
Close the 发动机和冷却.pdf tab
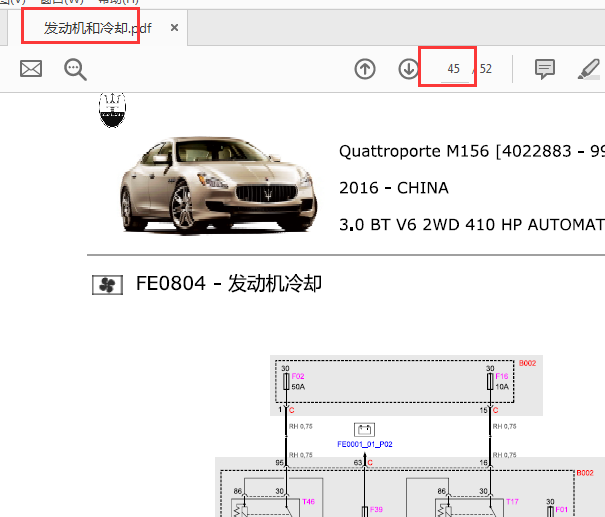click(x=174, y=28)
